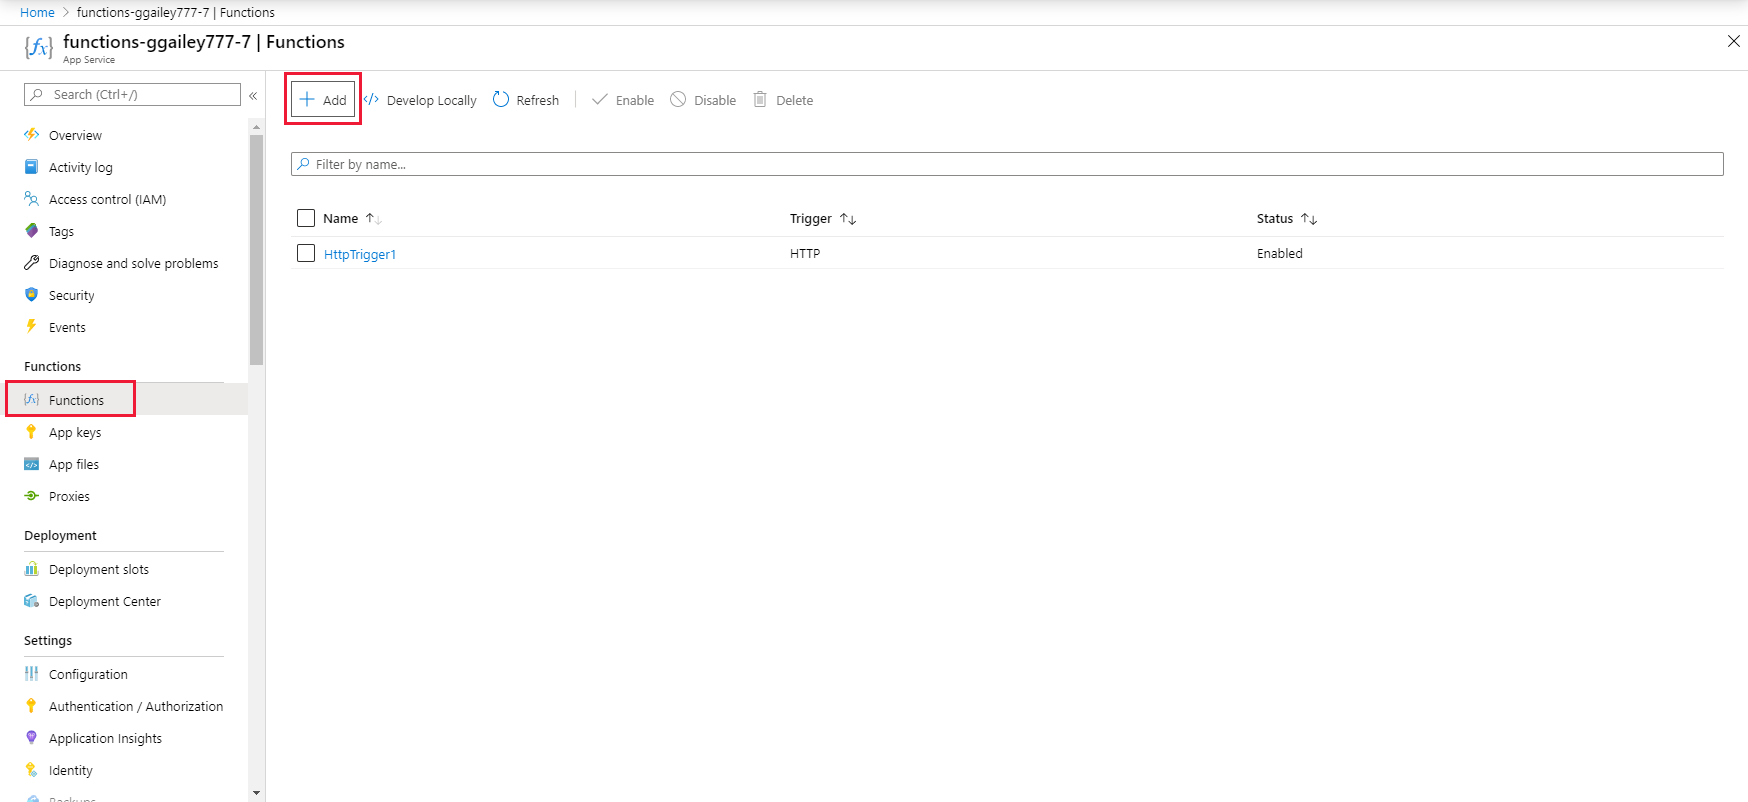Click the Deployment slots chart icon
The height and width of the screenshot is (802, 1748).
pos(32,569)
